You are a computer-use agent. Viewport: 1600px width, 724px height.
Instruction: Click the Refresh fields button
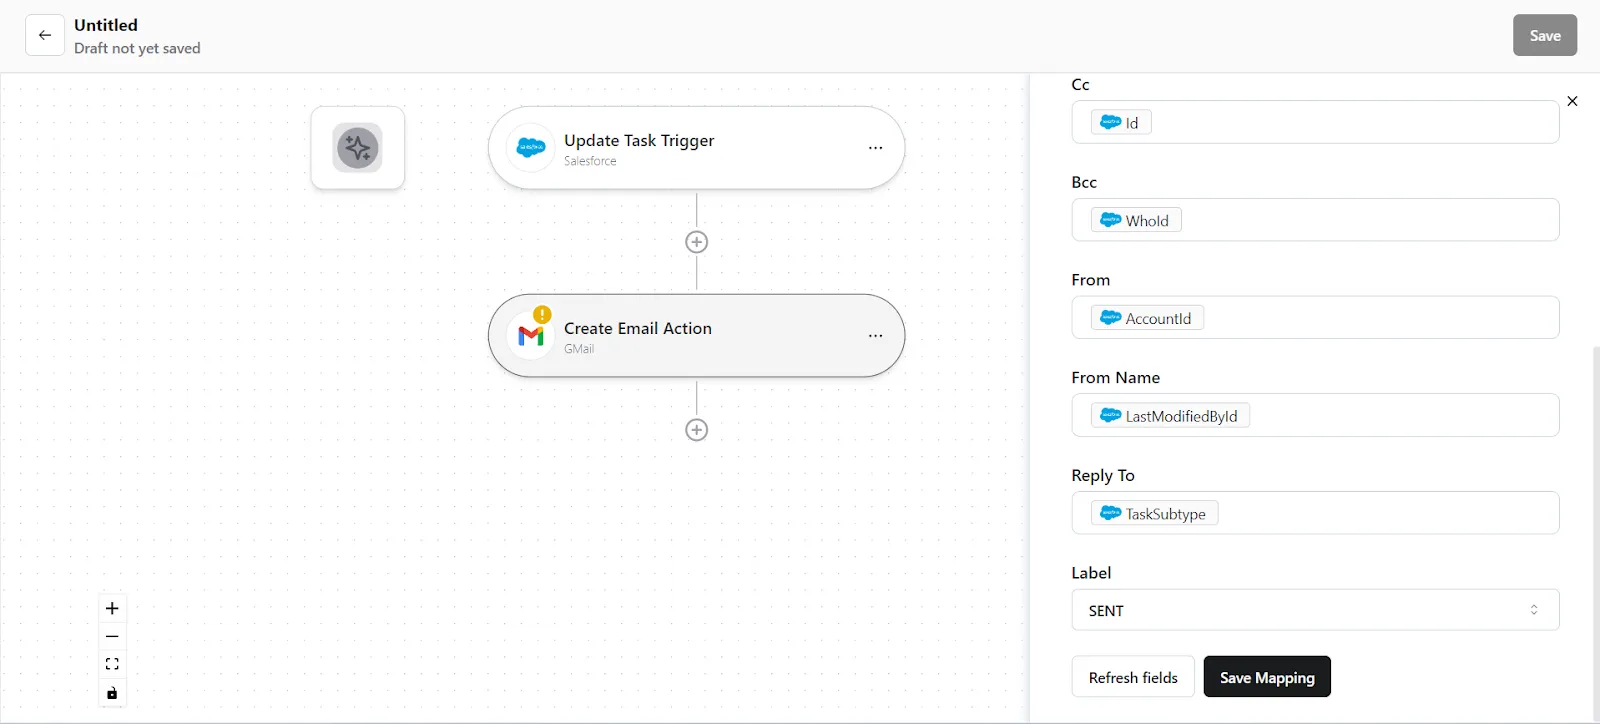[x=1133, y=677]
